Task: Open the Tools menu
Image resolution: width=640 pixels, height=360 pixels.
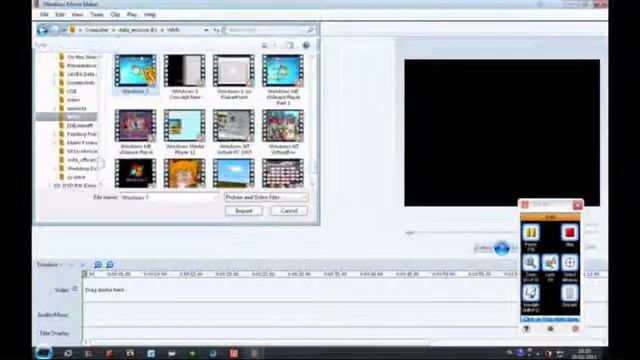Action: tap(97, 15)
